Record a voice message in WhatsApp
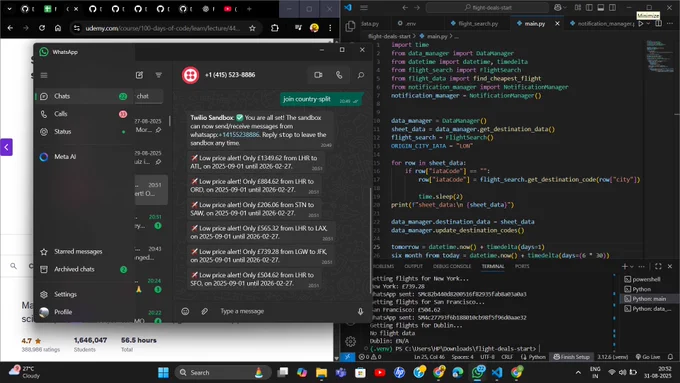This screenshot has width=680, height=383. coord(360,311)
